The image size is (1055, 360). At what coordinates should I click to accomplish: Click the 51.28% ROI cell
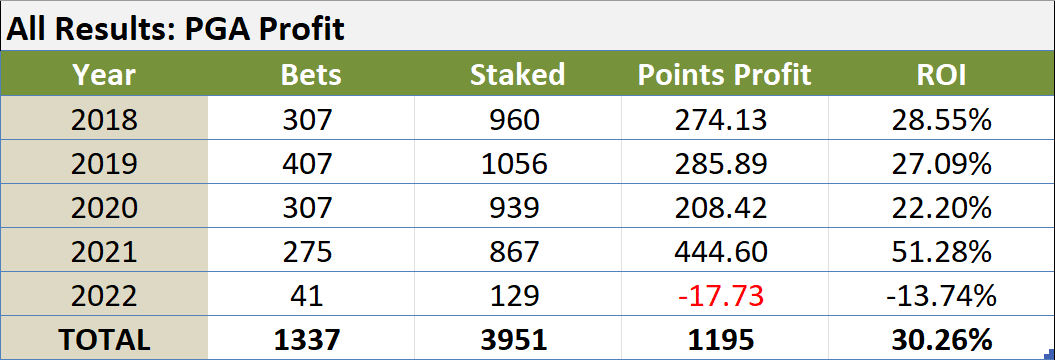pos(941,252)
